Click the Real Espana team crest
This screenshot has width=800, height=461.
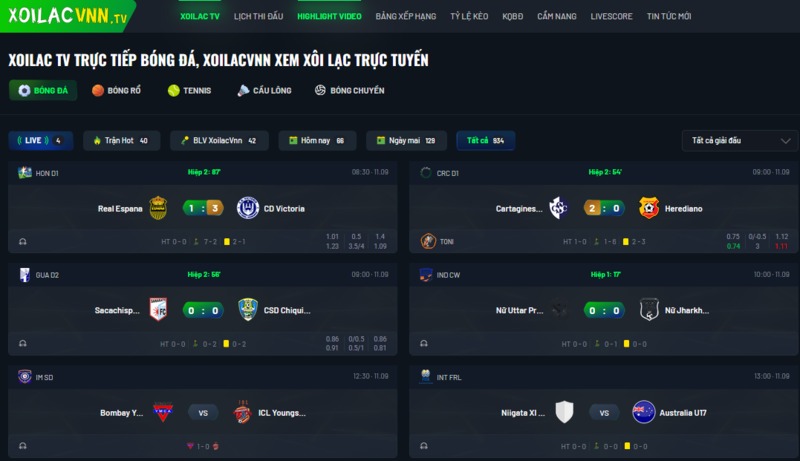(x=158, y=208)
